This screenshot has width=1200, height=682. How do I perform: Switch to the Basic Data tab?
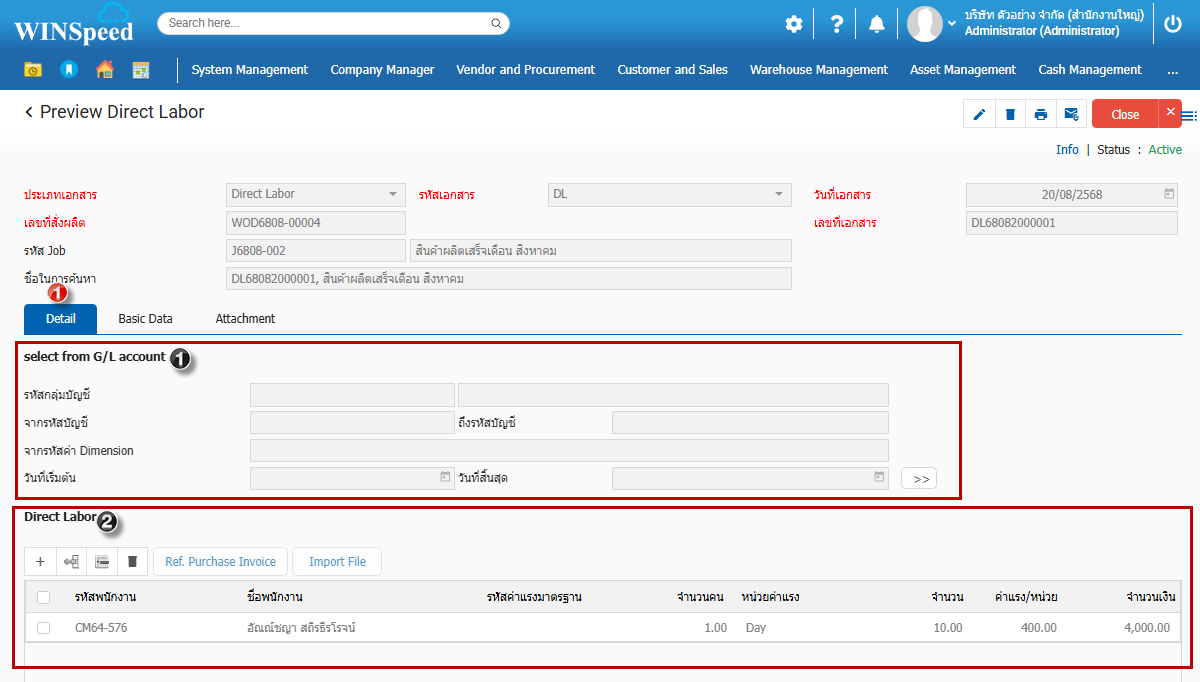145,319
